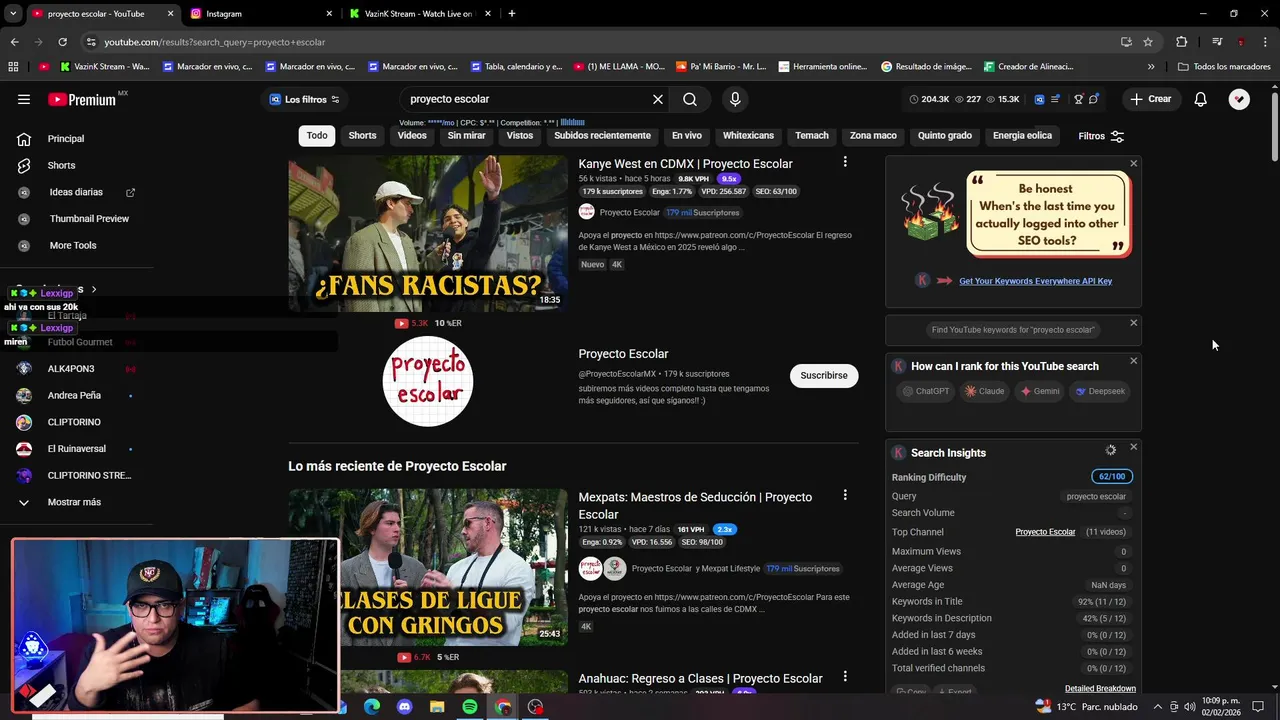Open Discord from the taskbar

pos(404,707)
